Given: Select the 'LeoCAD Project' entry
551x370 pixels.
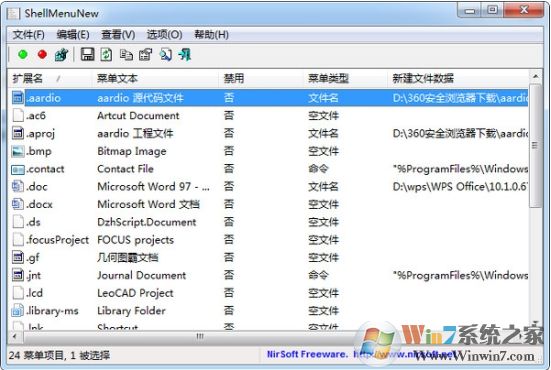Looking at the screenshot, I should (x=135, y=293).
